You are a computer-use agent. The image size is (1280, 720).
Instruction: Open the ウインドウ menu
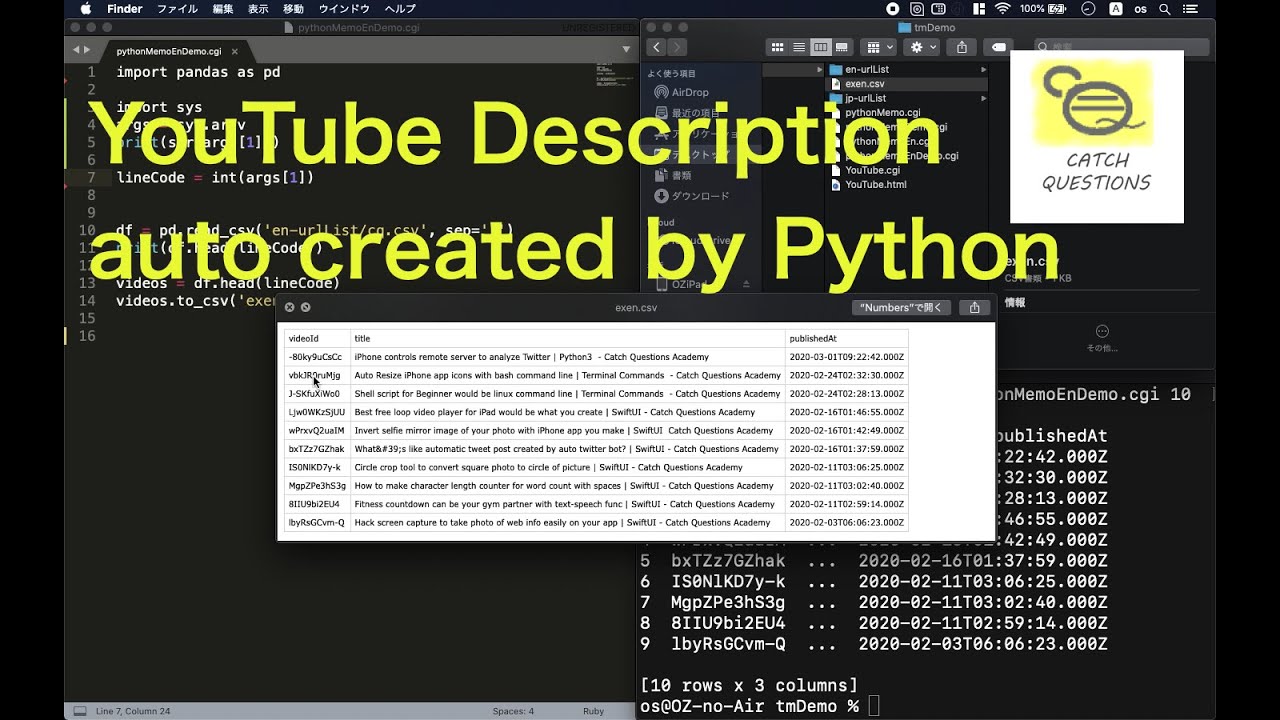coord(344,9)
